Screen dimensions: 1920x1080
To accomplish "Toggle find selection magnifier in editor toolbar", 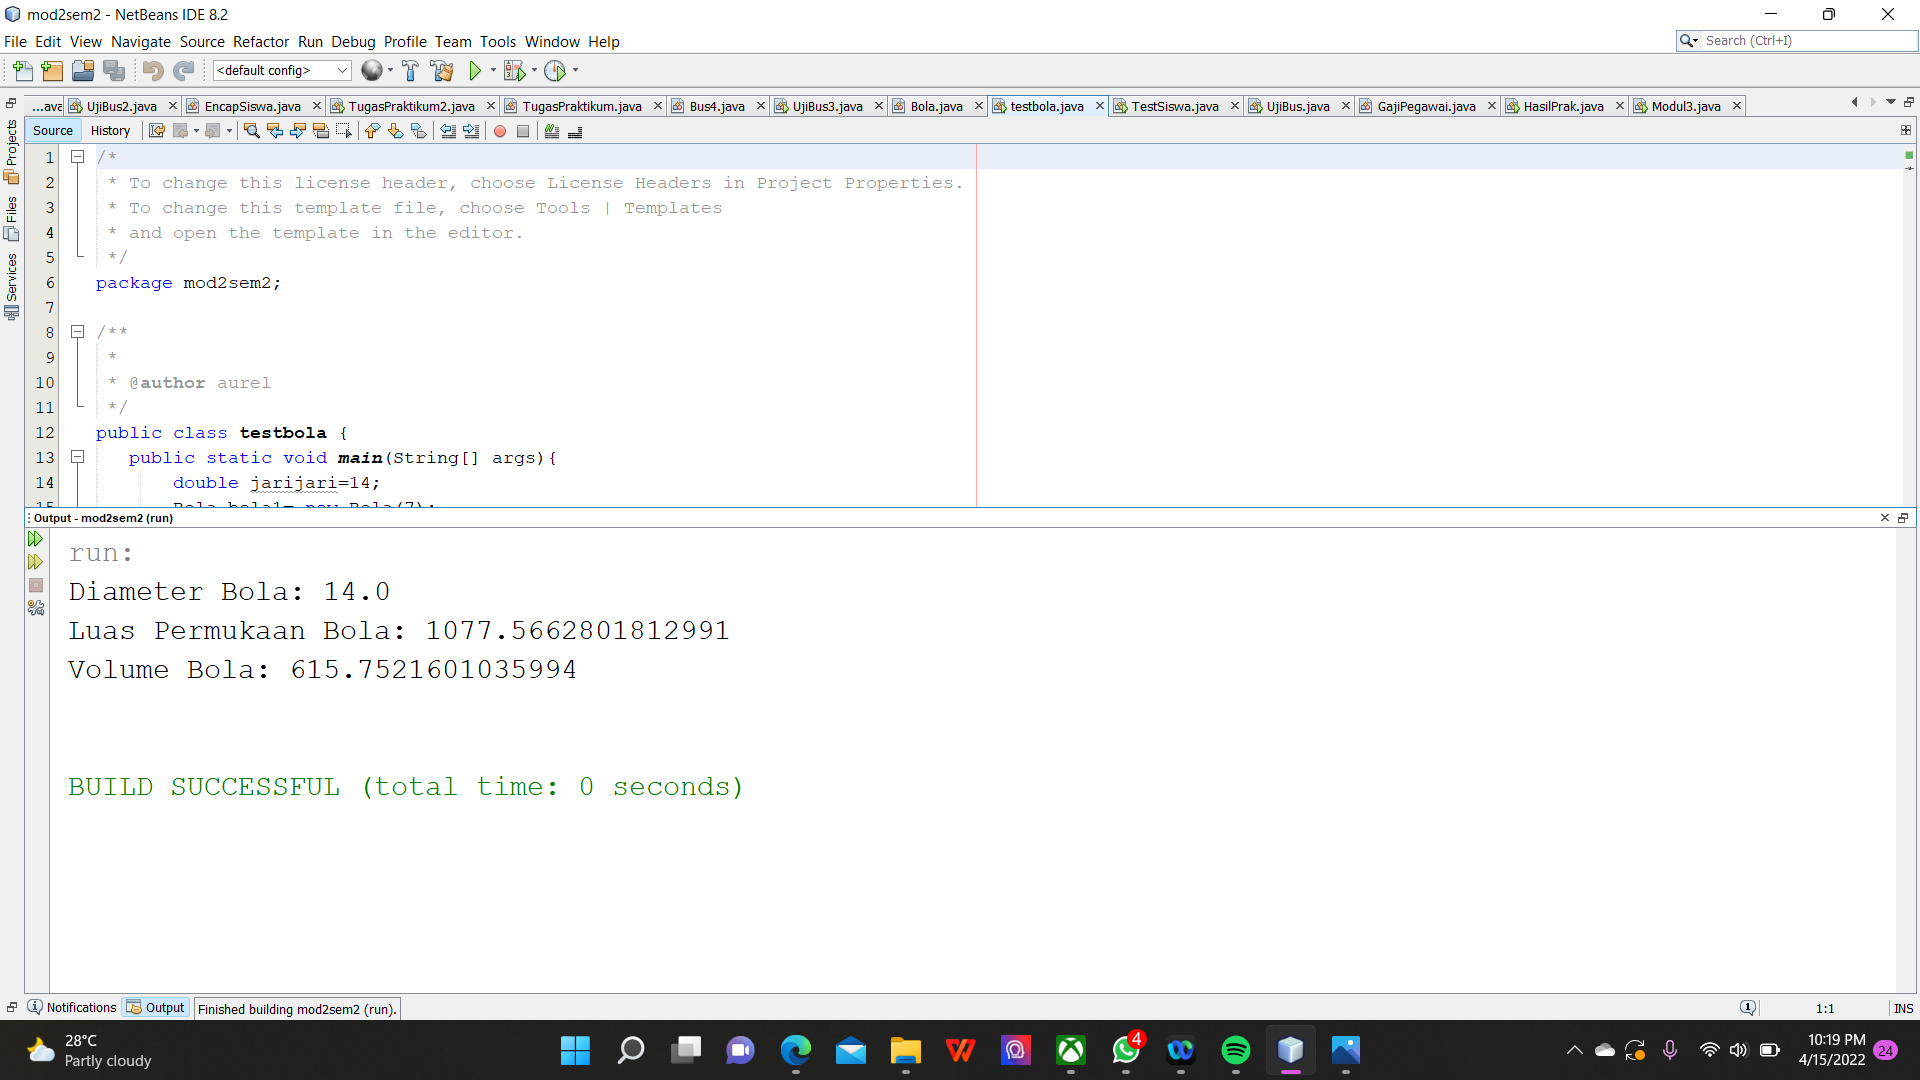I will pos(251,131).
